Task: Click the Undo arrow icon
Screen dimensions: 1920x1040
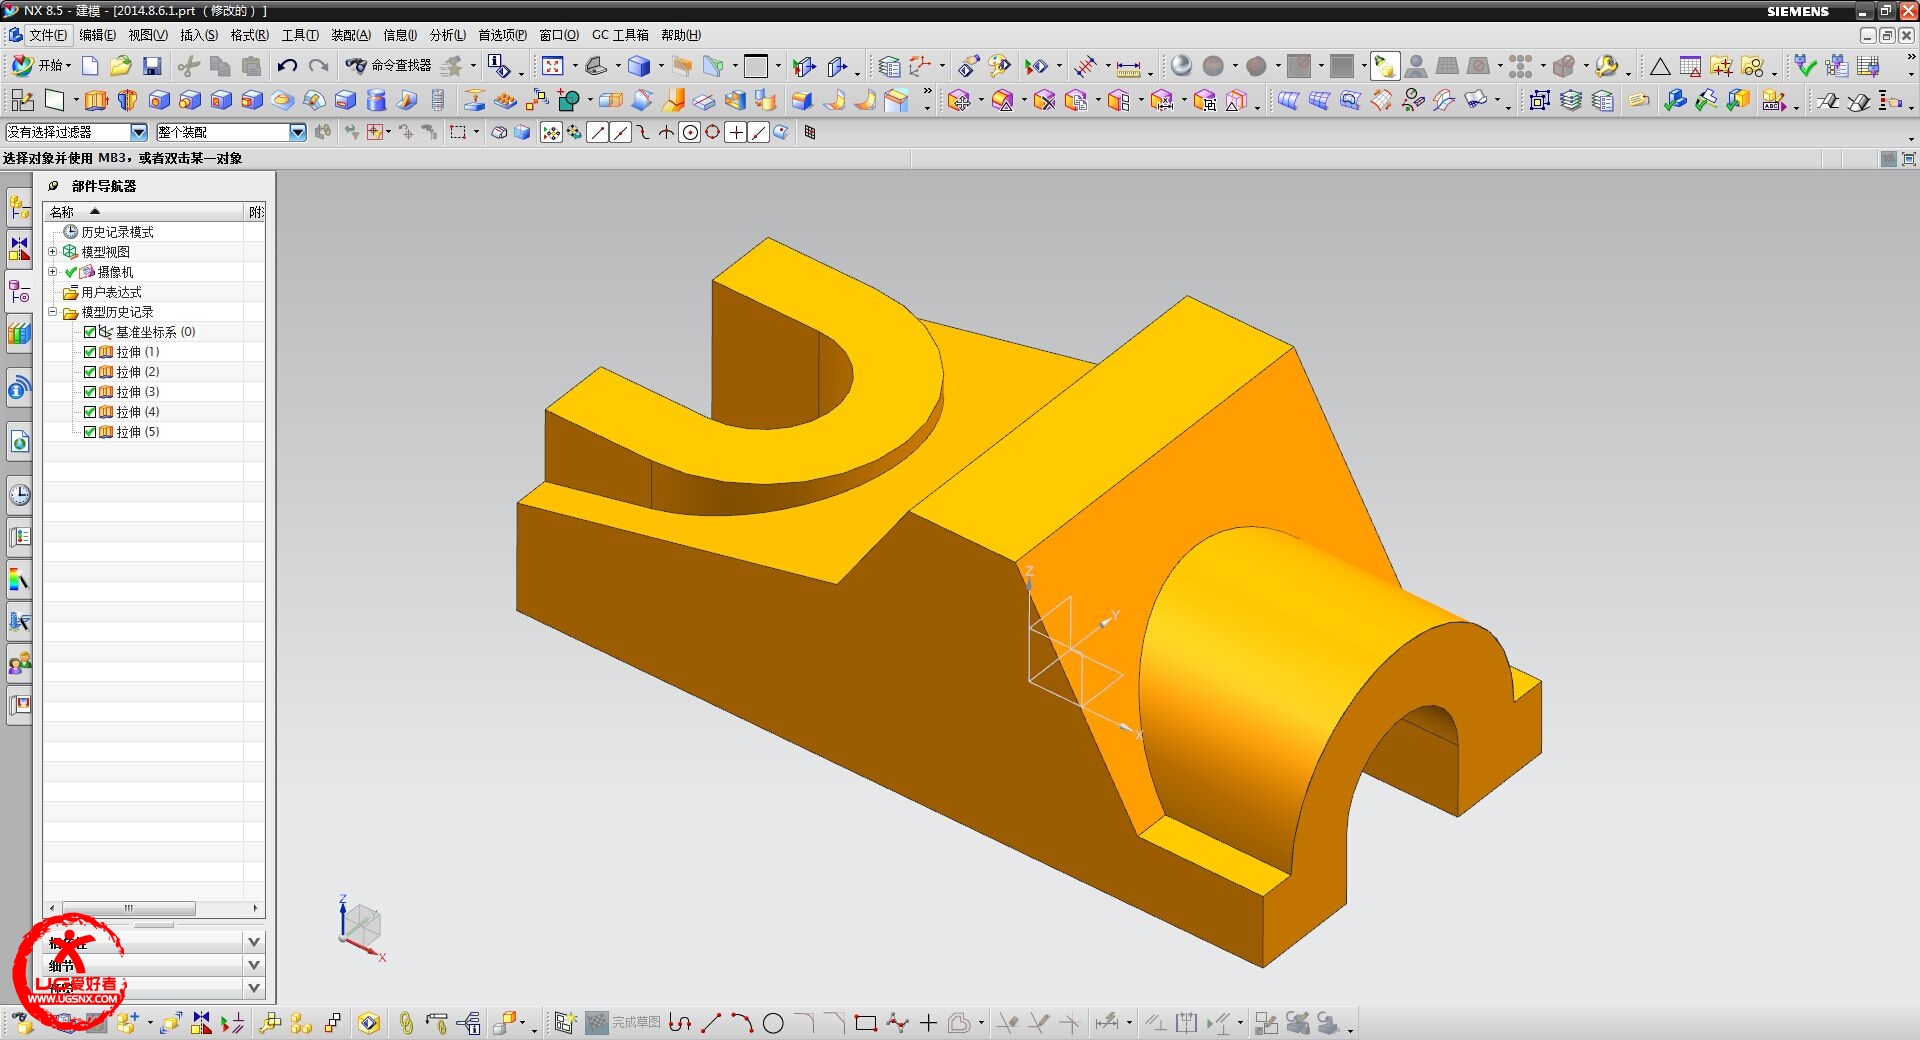Action: pyautogui.click(x=287, y=66)
